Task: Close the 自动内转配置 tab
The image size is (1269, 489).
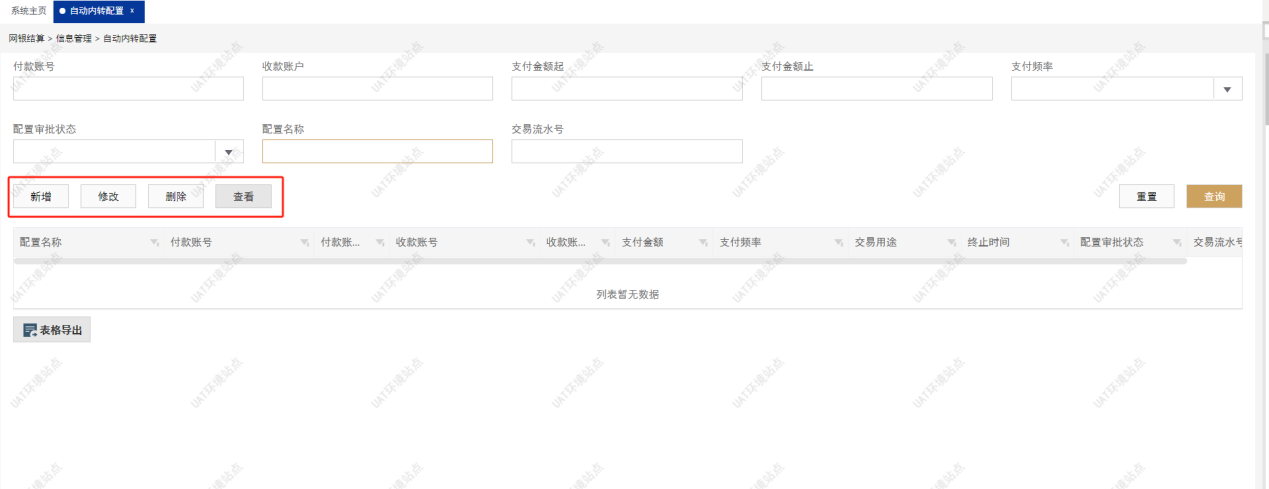Action: [x=132, y=11]
